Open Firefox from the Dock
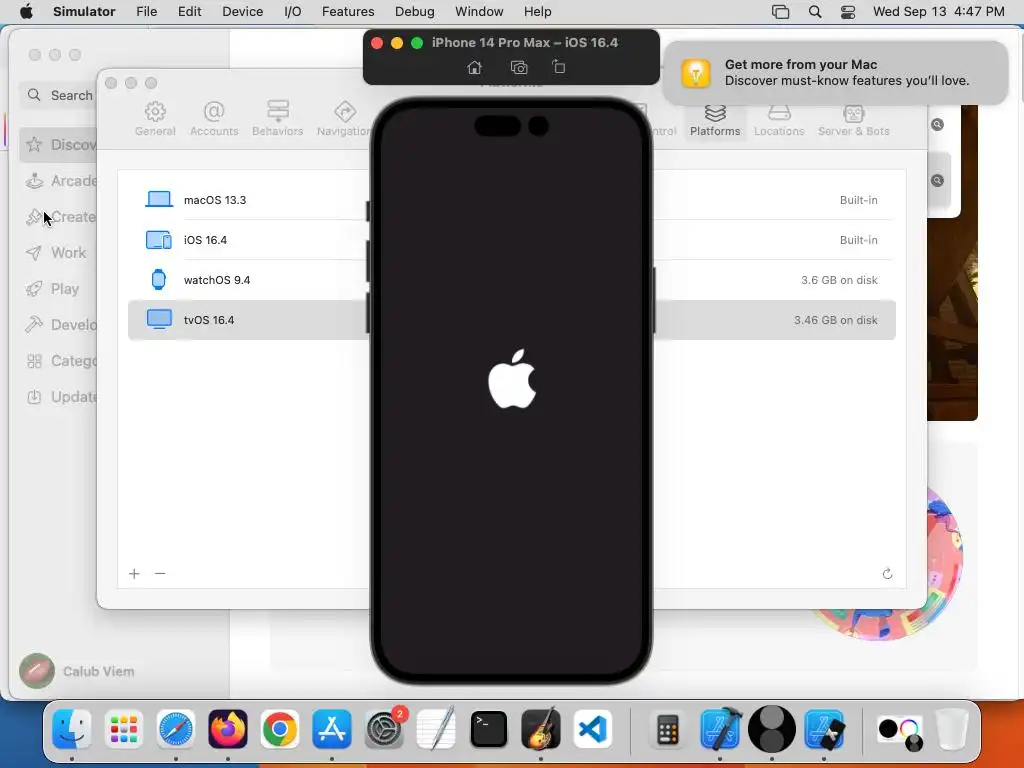The width and height of the screenshot is (1024, 768). pyautogui.click(x=228, y=729)
